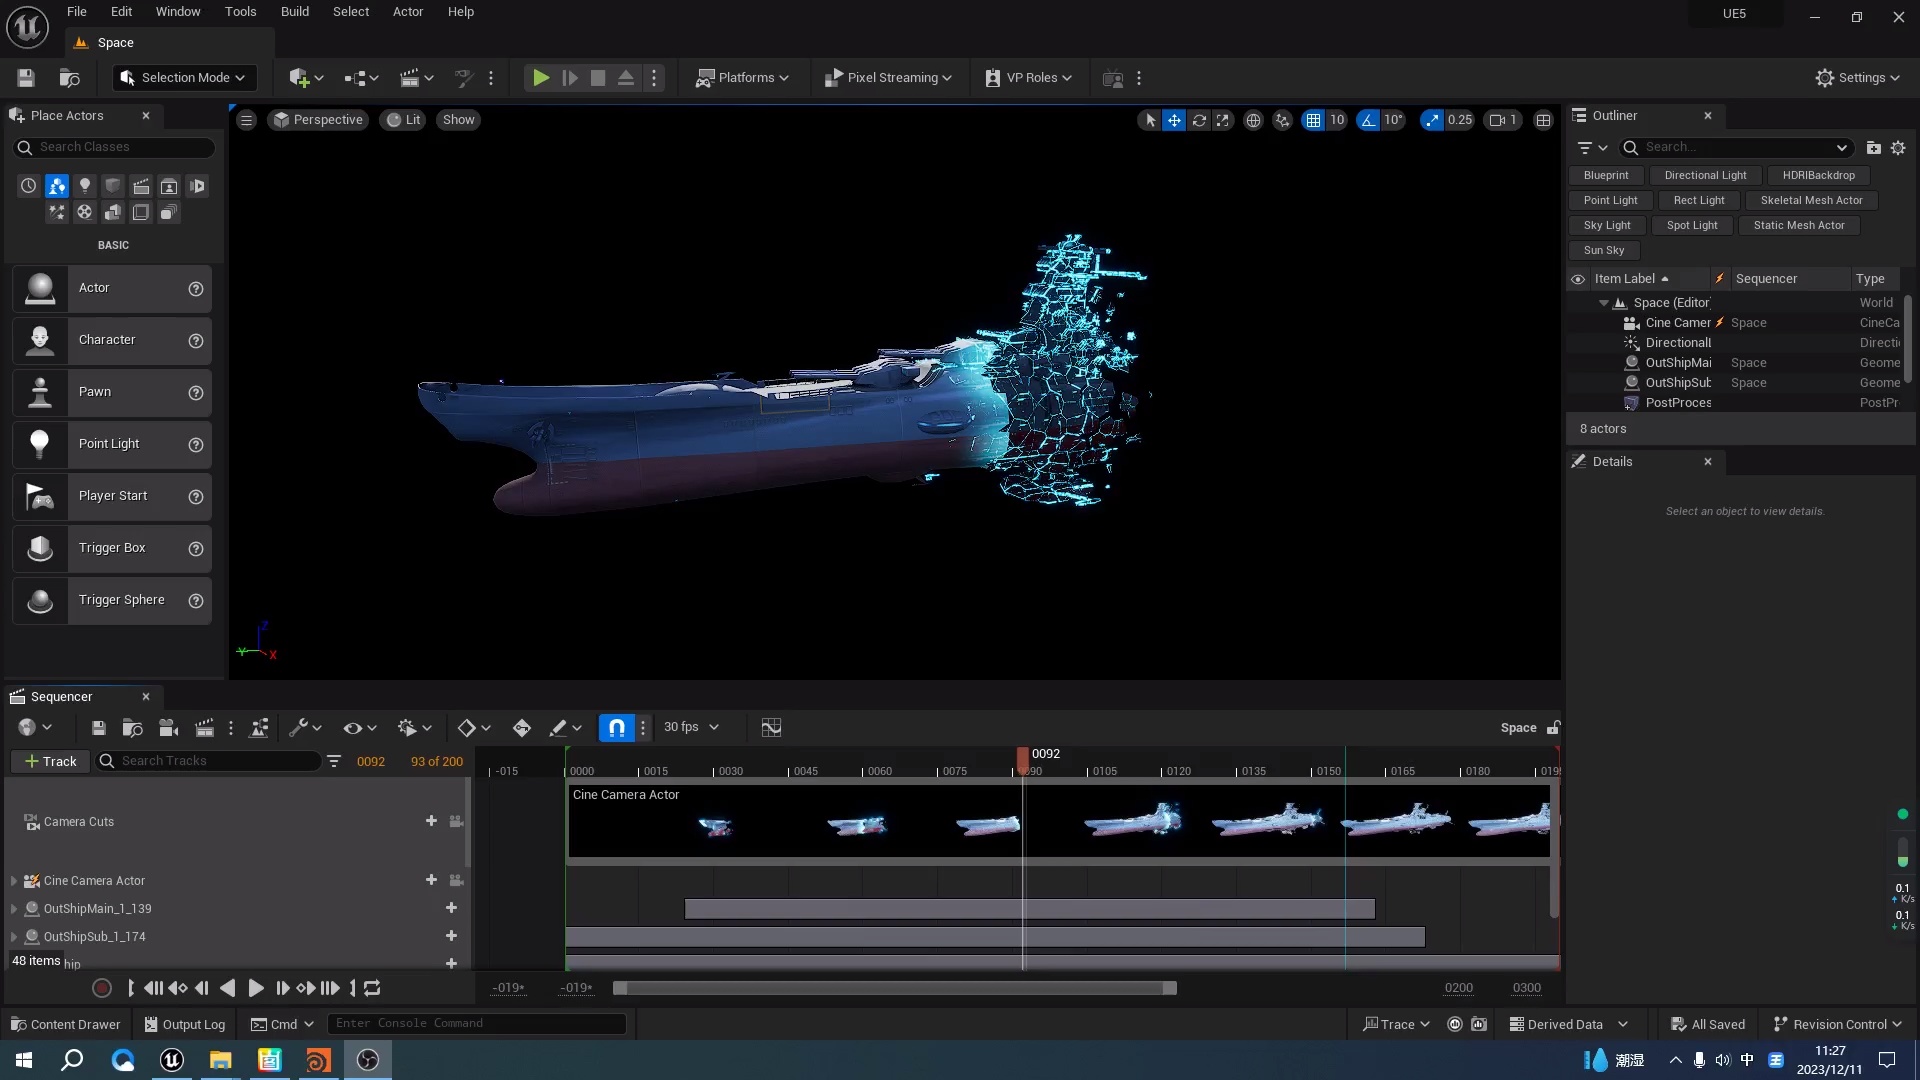The height and width of the screenshot is (1080, 1920).
Task: Expand the Cine Camera Actor track
Action: (x=14, y=881)
